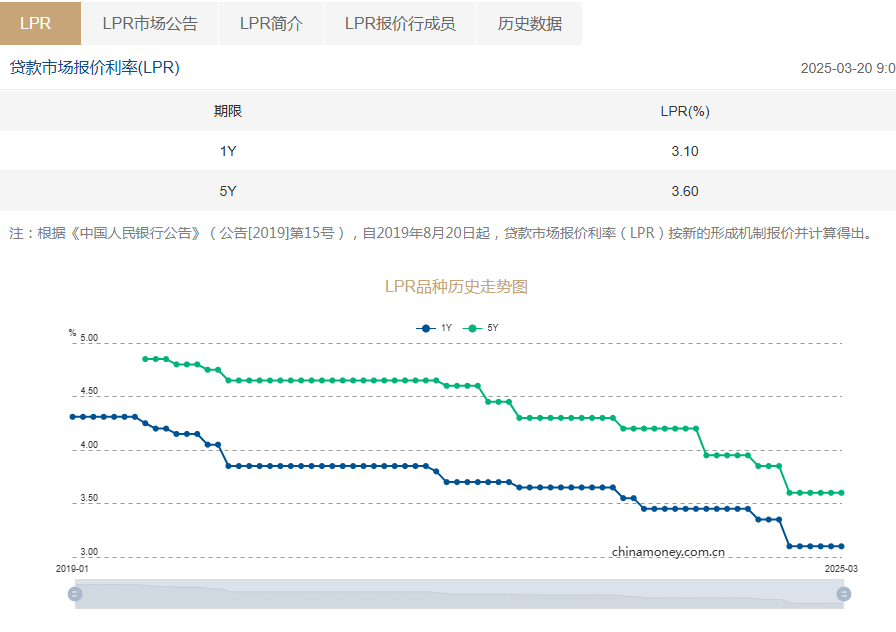896x632 pixels.
Task: Open the LPR简介 tab
Action: point(271,23)
